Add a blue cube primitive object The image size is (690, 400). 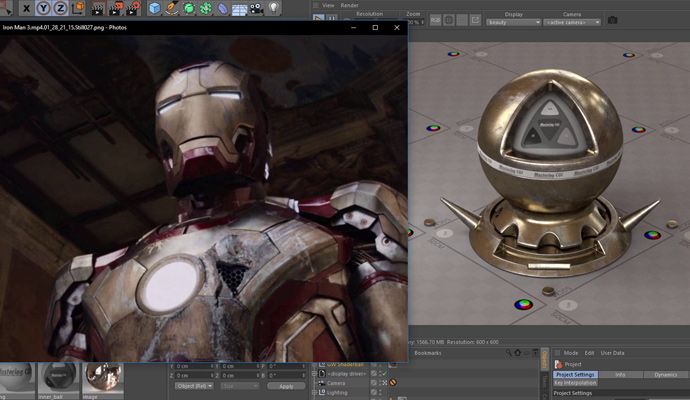click(156, 8)
